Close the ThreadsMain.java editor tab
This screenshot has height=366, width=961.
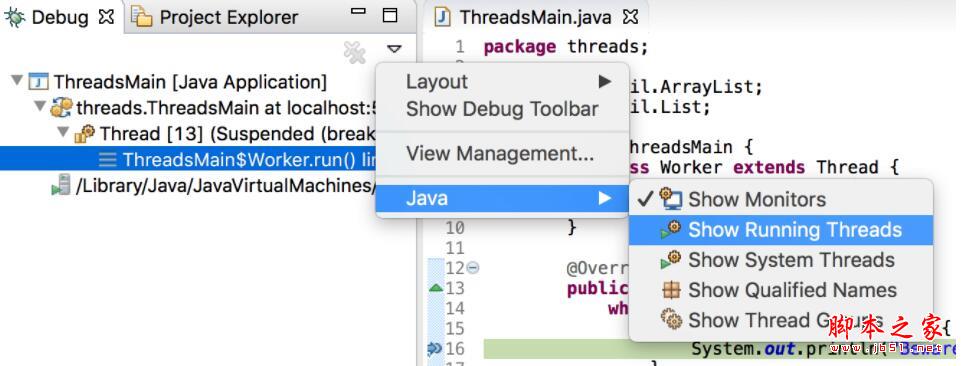630,17
